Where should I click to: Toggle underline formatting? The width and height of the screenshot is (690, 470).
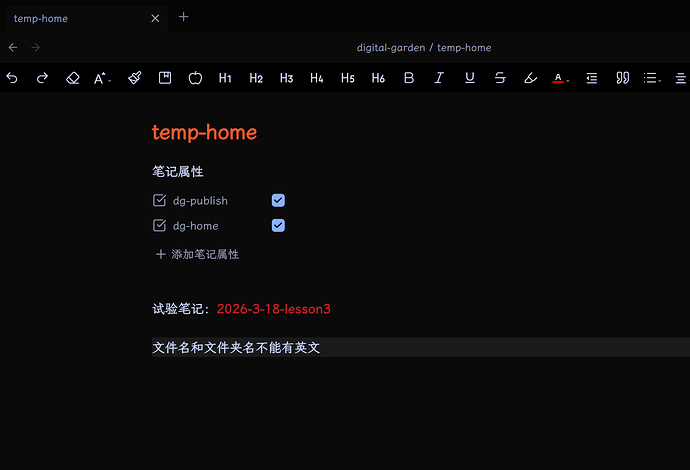click(x=470, y=78)
